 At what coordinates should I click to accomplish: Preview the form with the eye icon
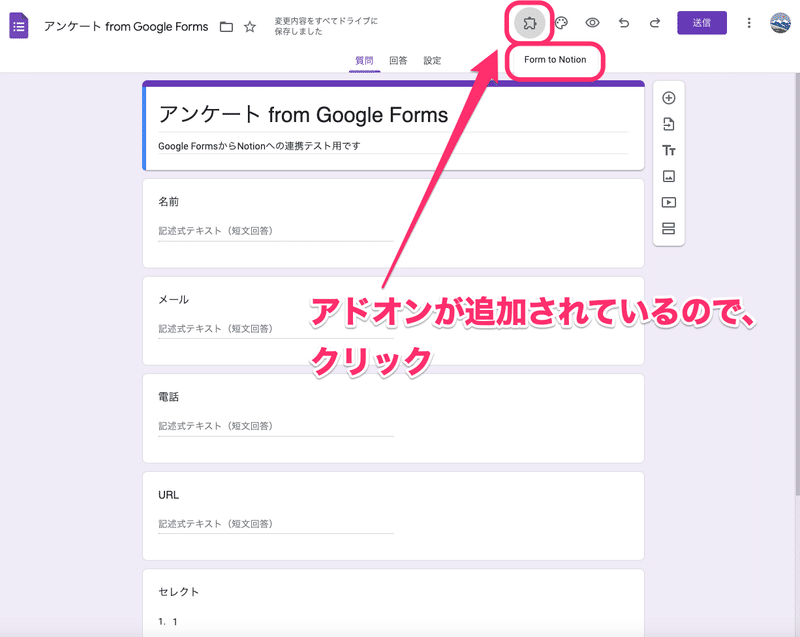592,23
